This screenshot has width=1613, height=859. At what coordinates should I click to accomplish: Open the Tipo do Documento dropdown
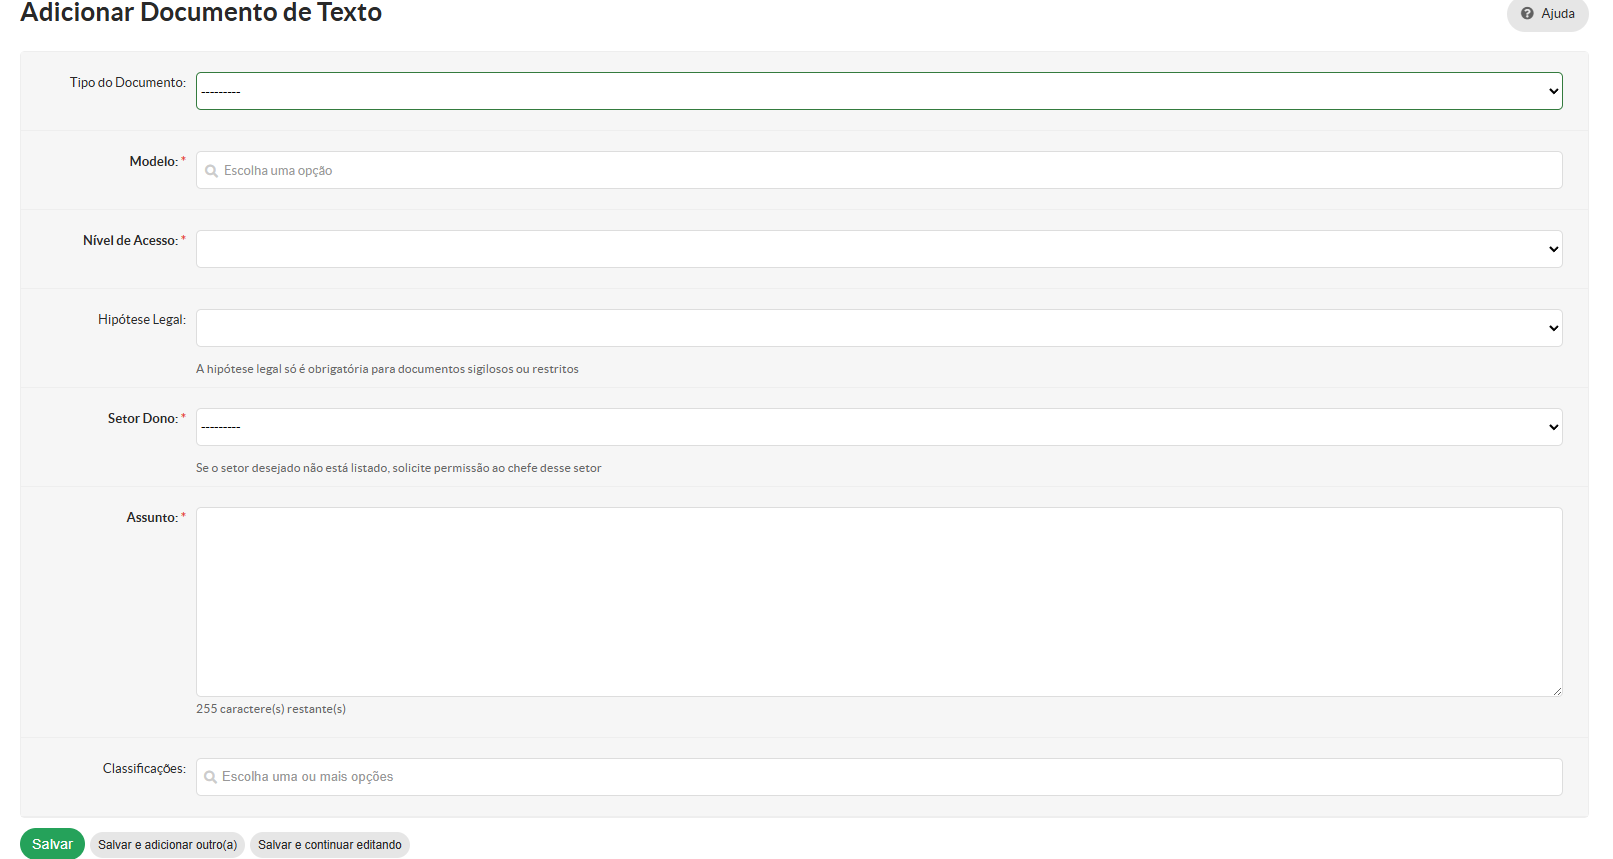coord(878,91)
